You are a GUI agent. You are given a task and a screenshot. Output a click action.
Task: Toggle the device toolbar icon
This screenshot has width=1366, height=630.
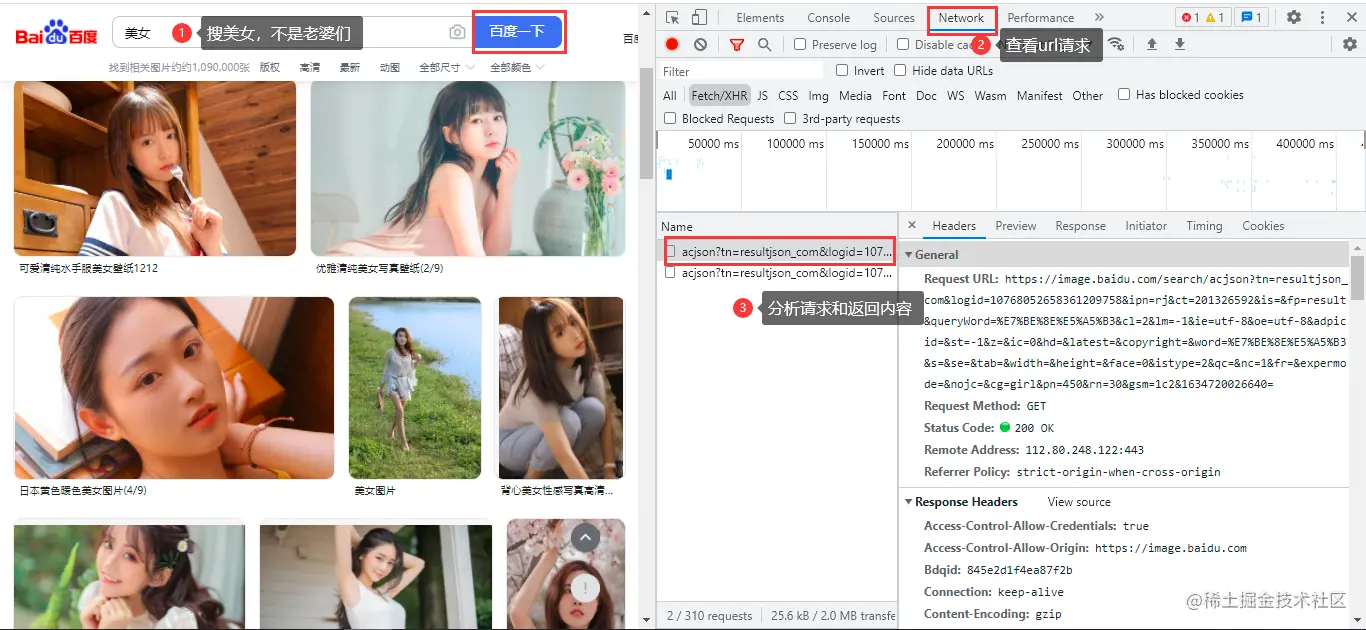point(699,17)
